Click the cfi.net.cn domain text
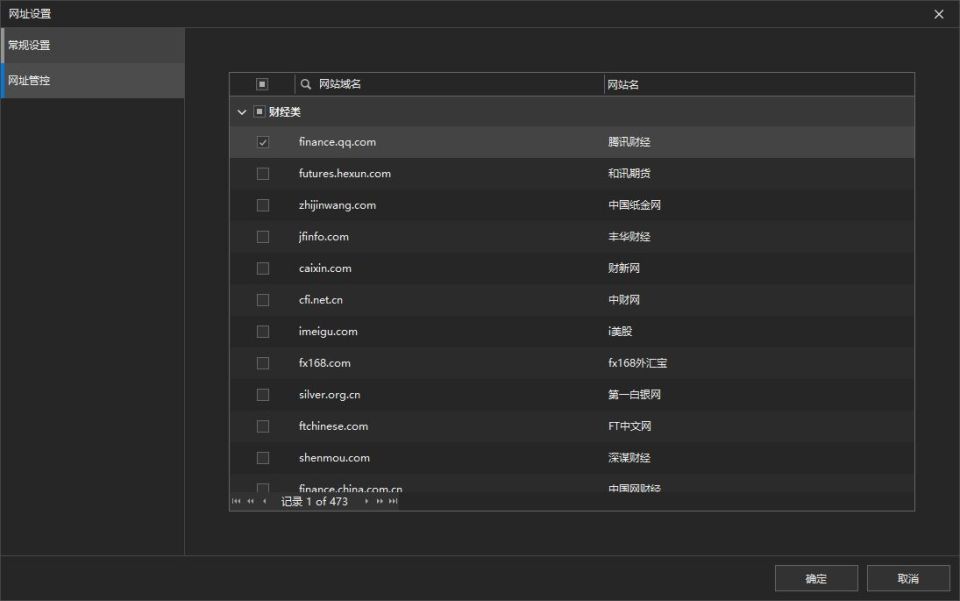Screen dimensions: 960x601 (321, 300)
